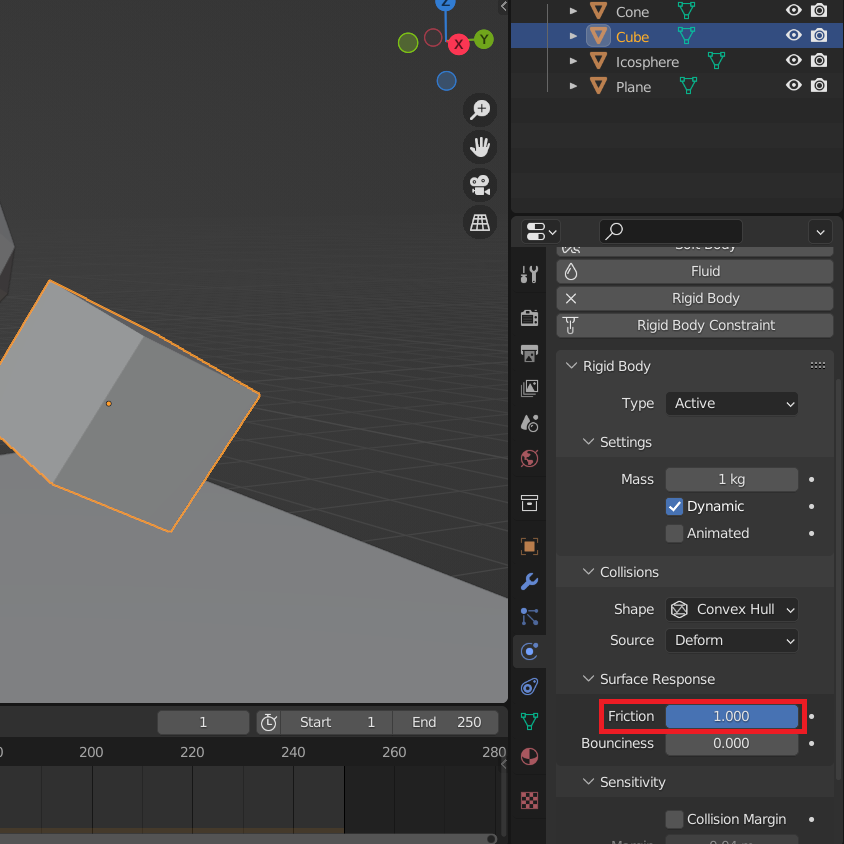Click the pan view hand icon

pyautogui.click(x=480, y=148)
